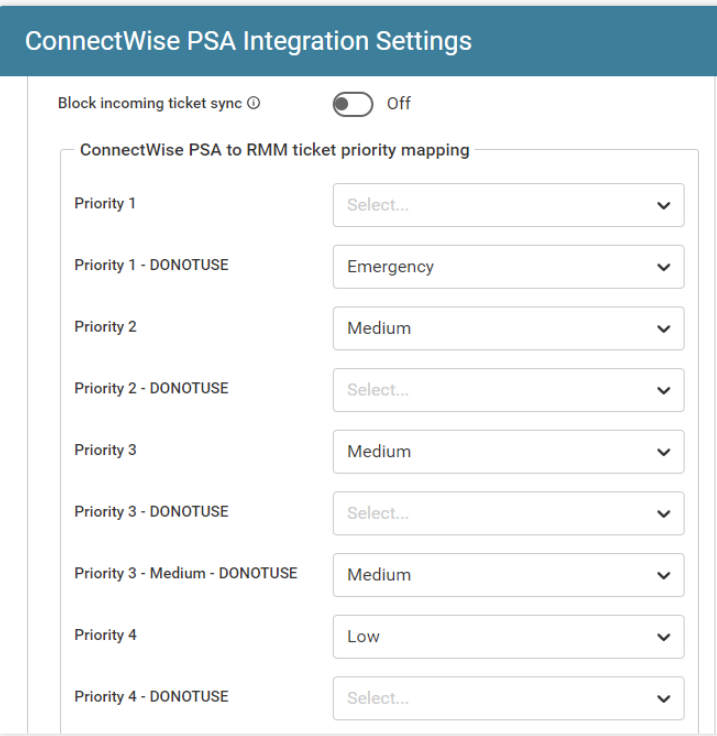
Task: Open the Priority 4 - DONOTUSE dropdown
Action: pos(508,698)
